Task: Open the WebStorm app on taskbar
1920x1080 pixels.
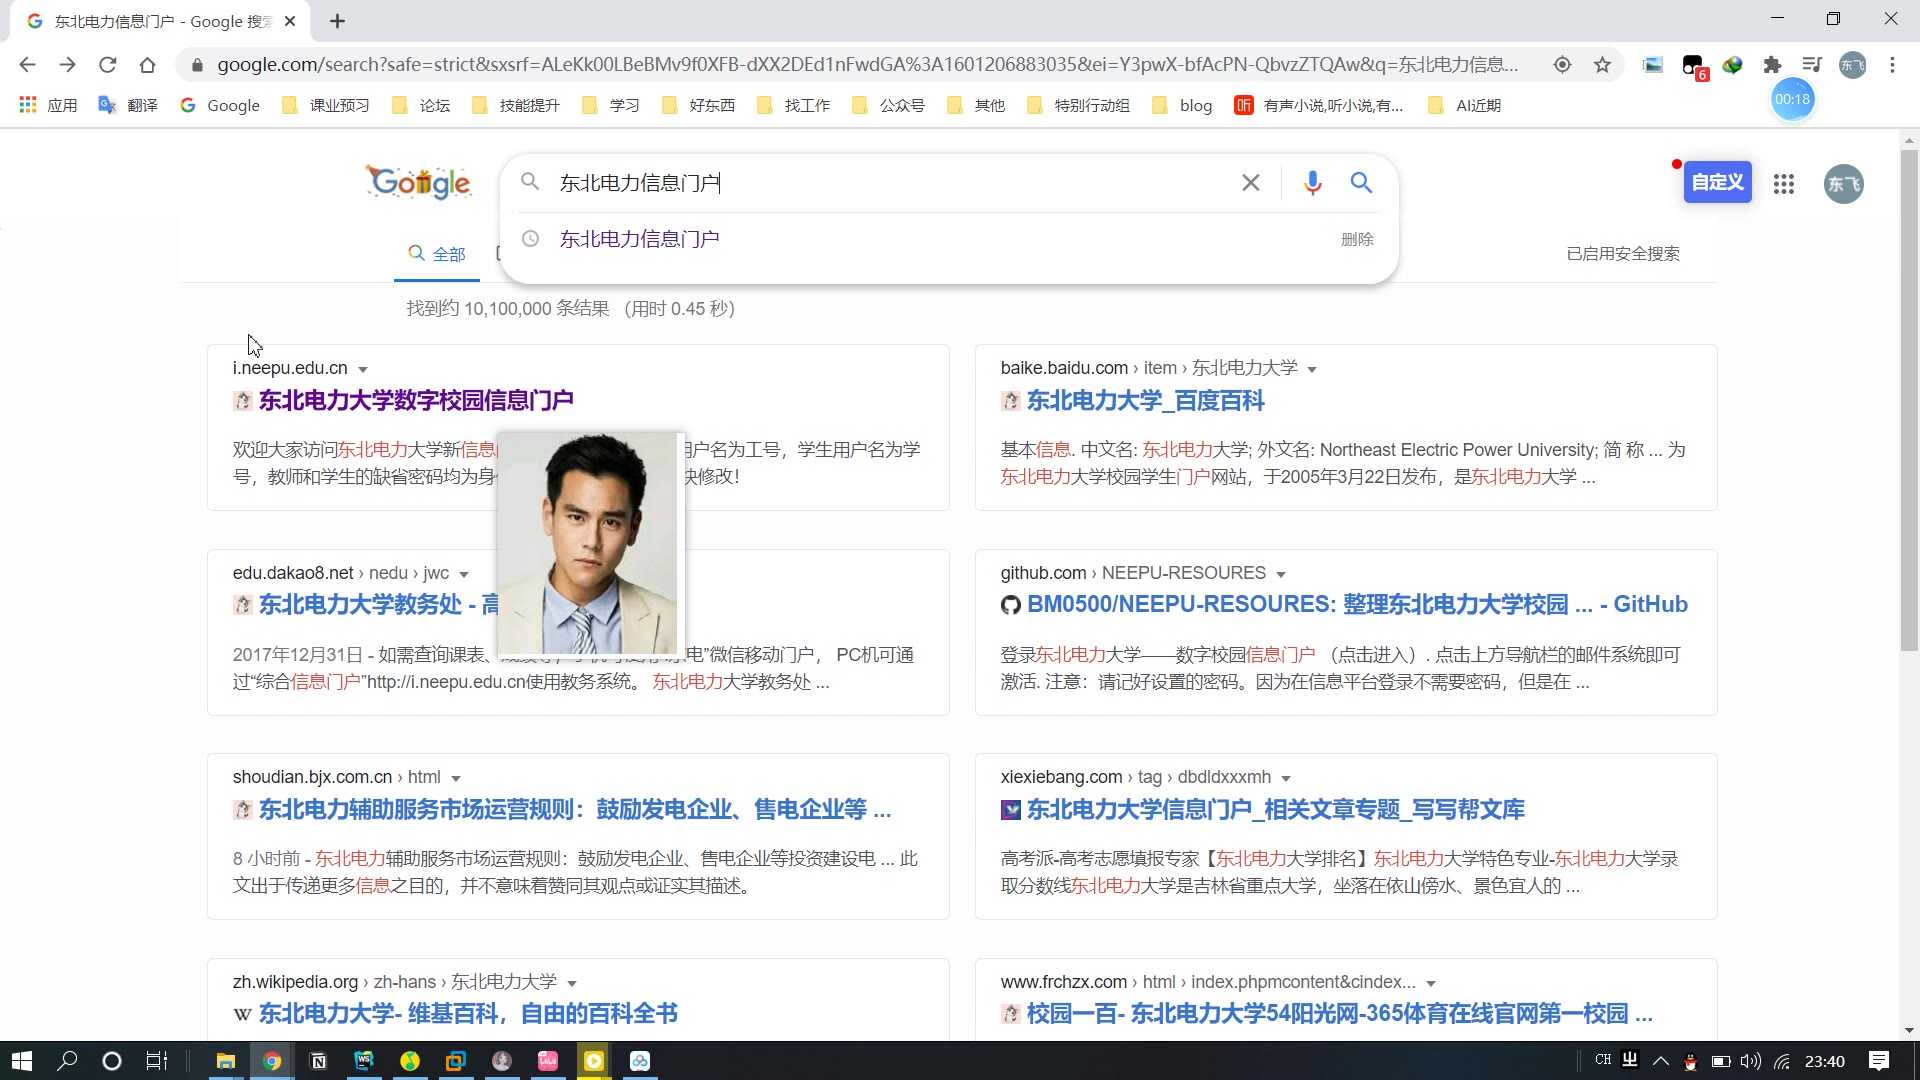Action: (x=364, y=1061)
